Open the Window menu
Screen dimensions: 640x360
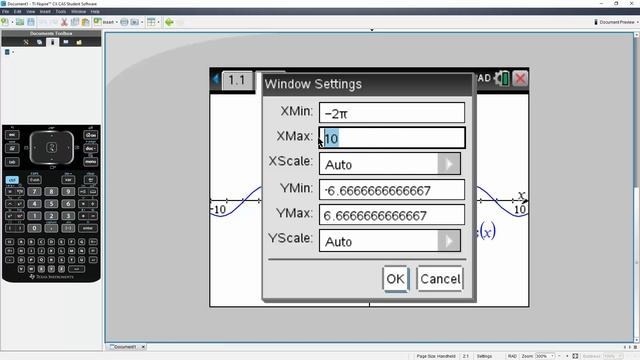pyautogui.click(x=78, y=11)
